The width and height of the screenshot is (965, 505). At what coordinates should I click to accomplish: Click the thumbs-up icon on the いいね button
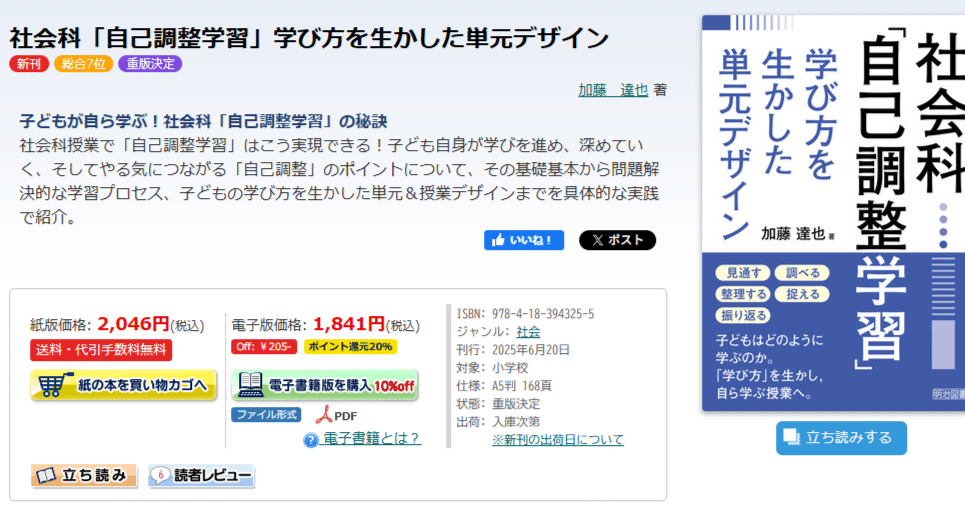498,241
